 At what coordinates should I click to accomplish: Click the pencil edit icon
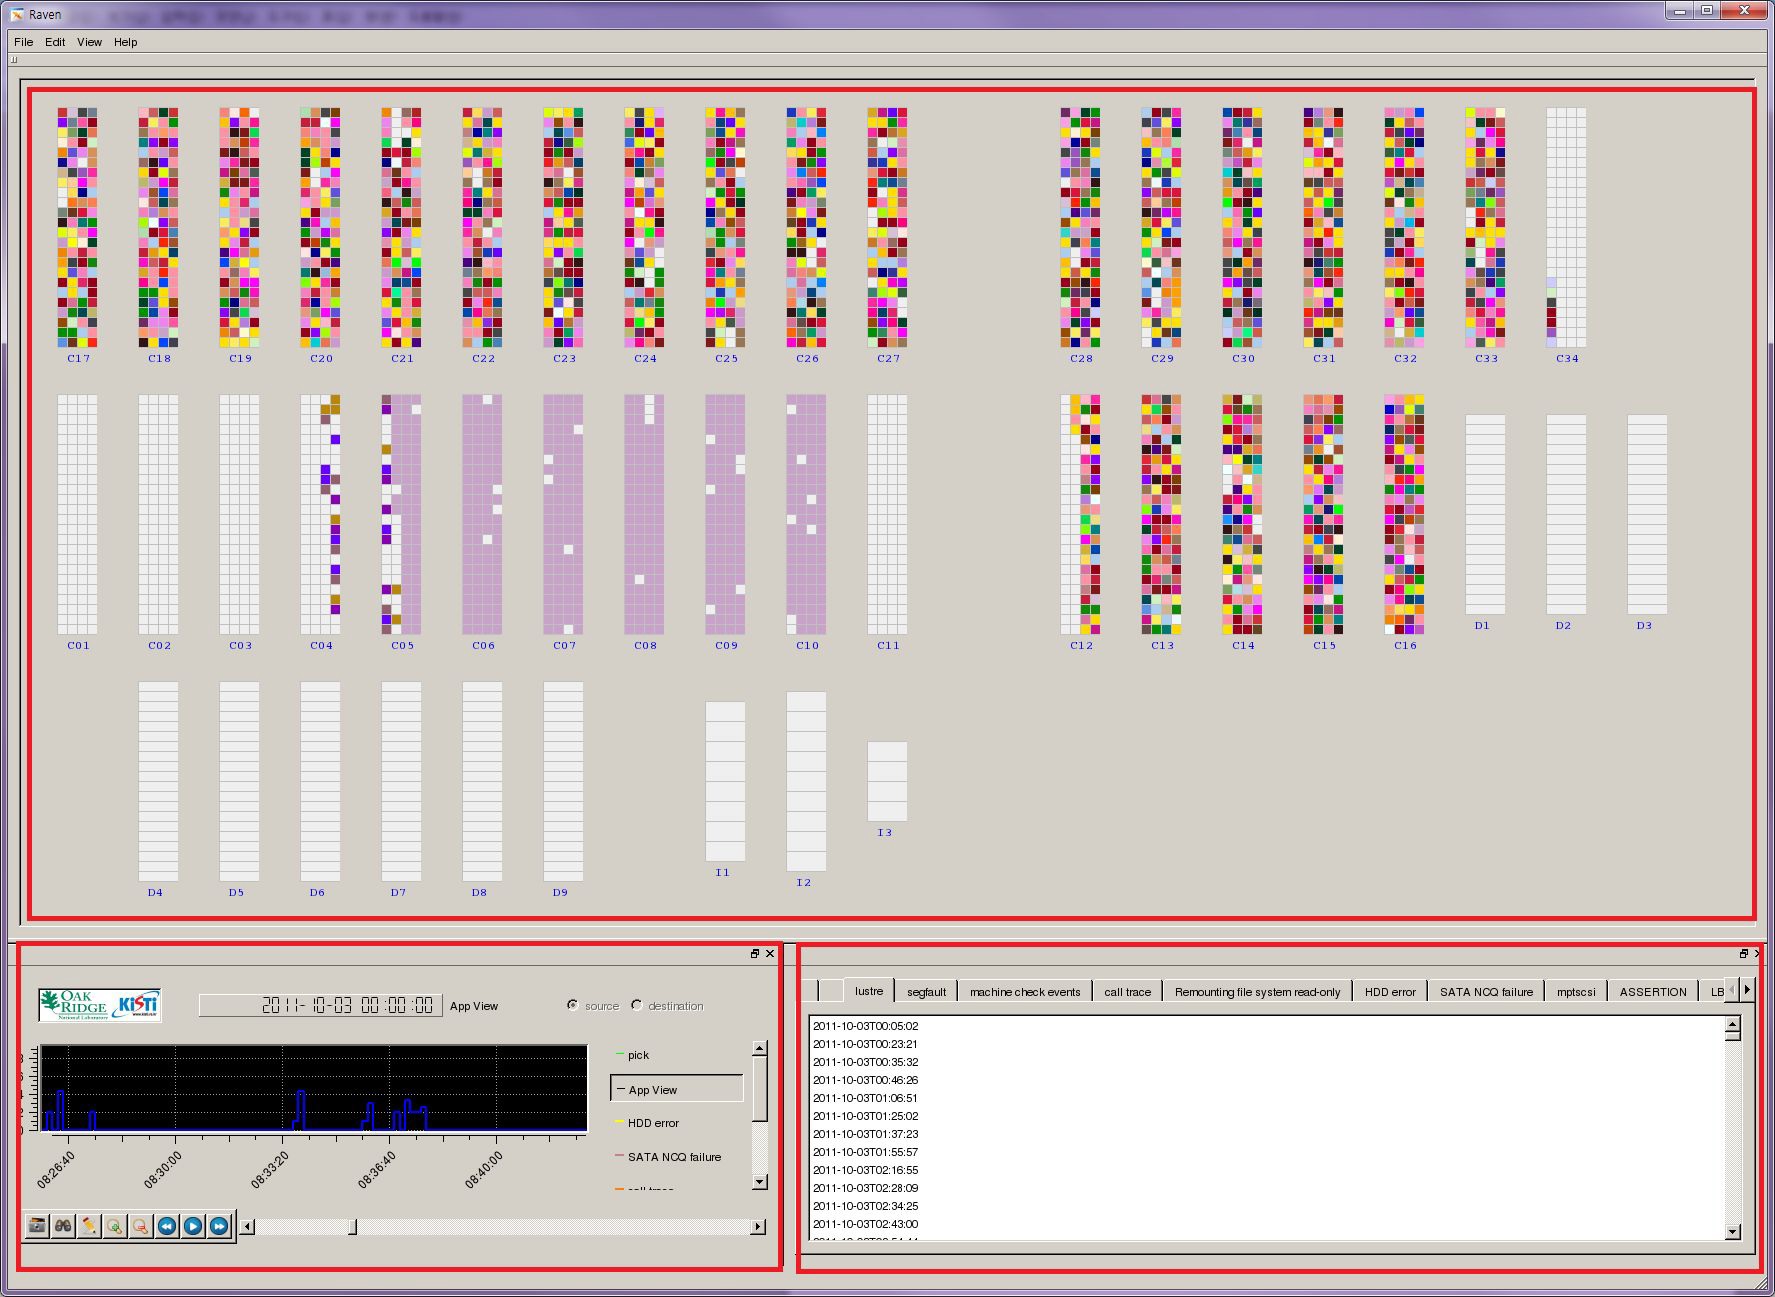click(89, 1225)
